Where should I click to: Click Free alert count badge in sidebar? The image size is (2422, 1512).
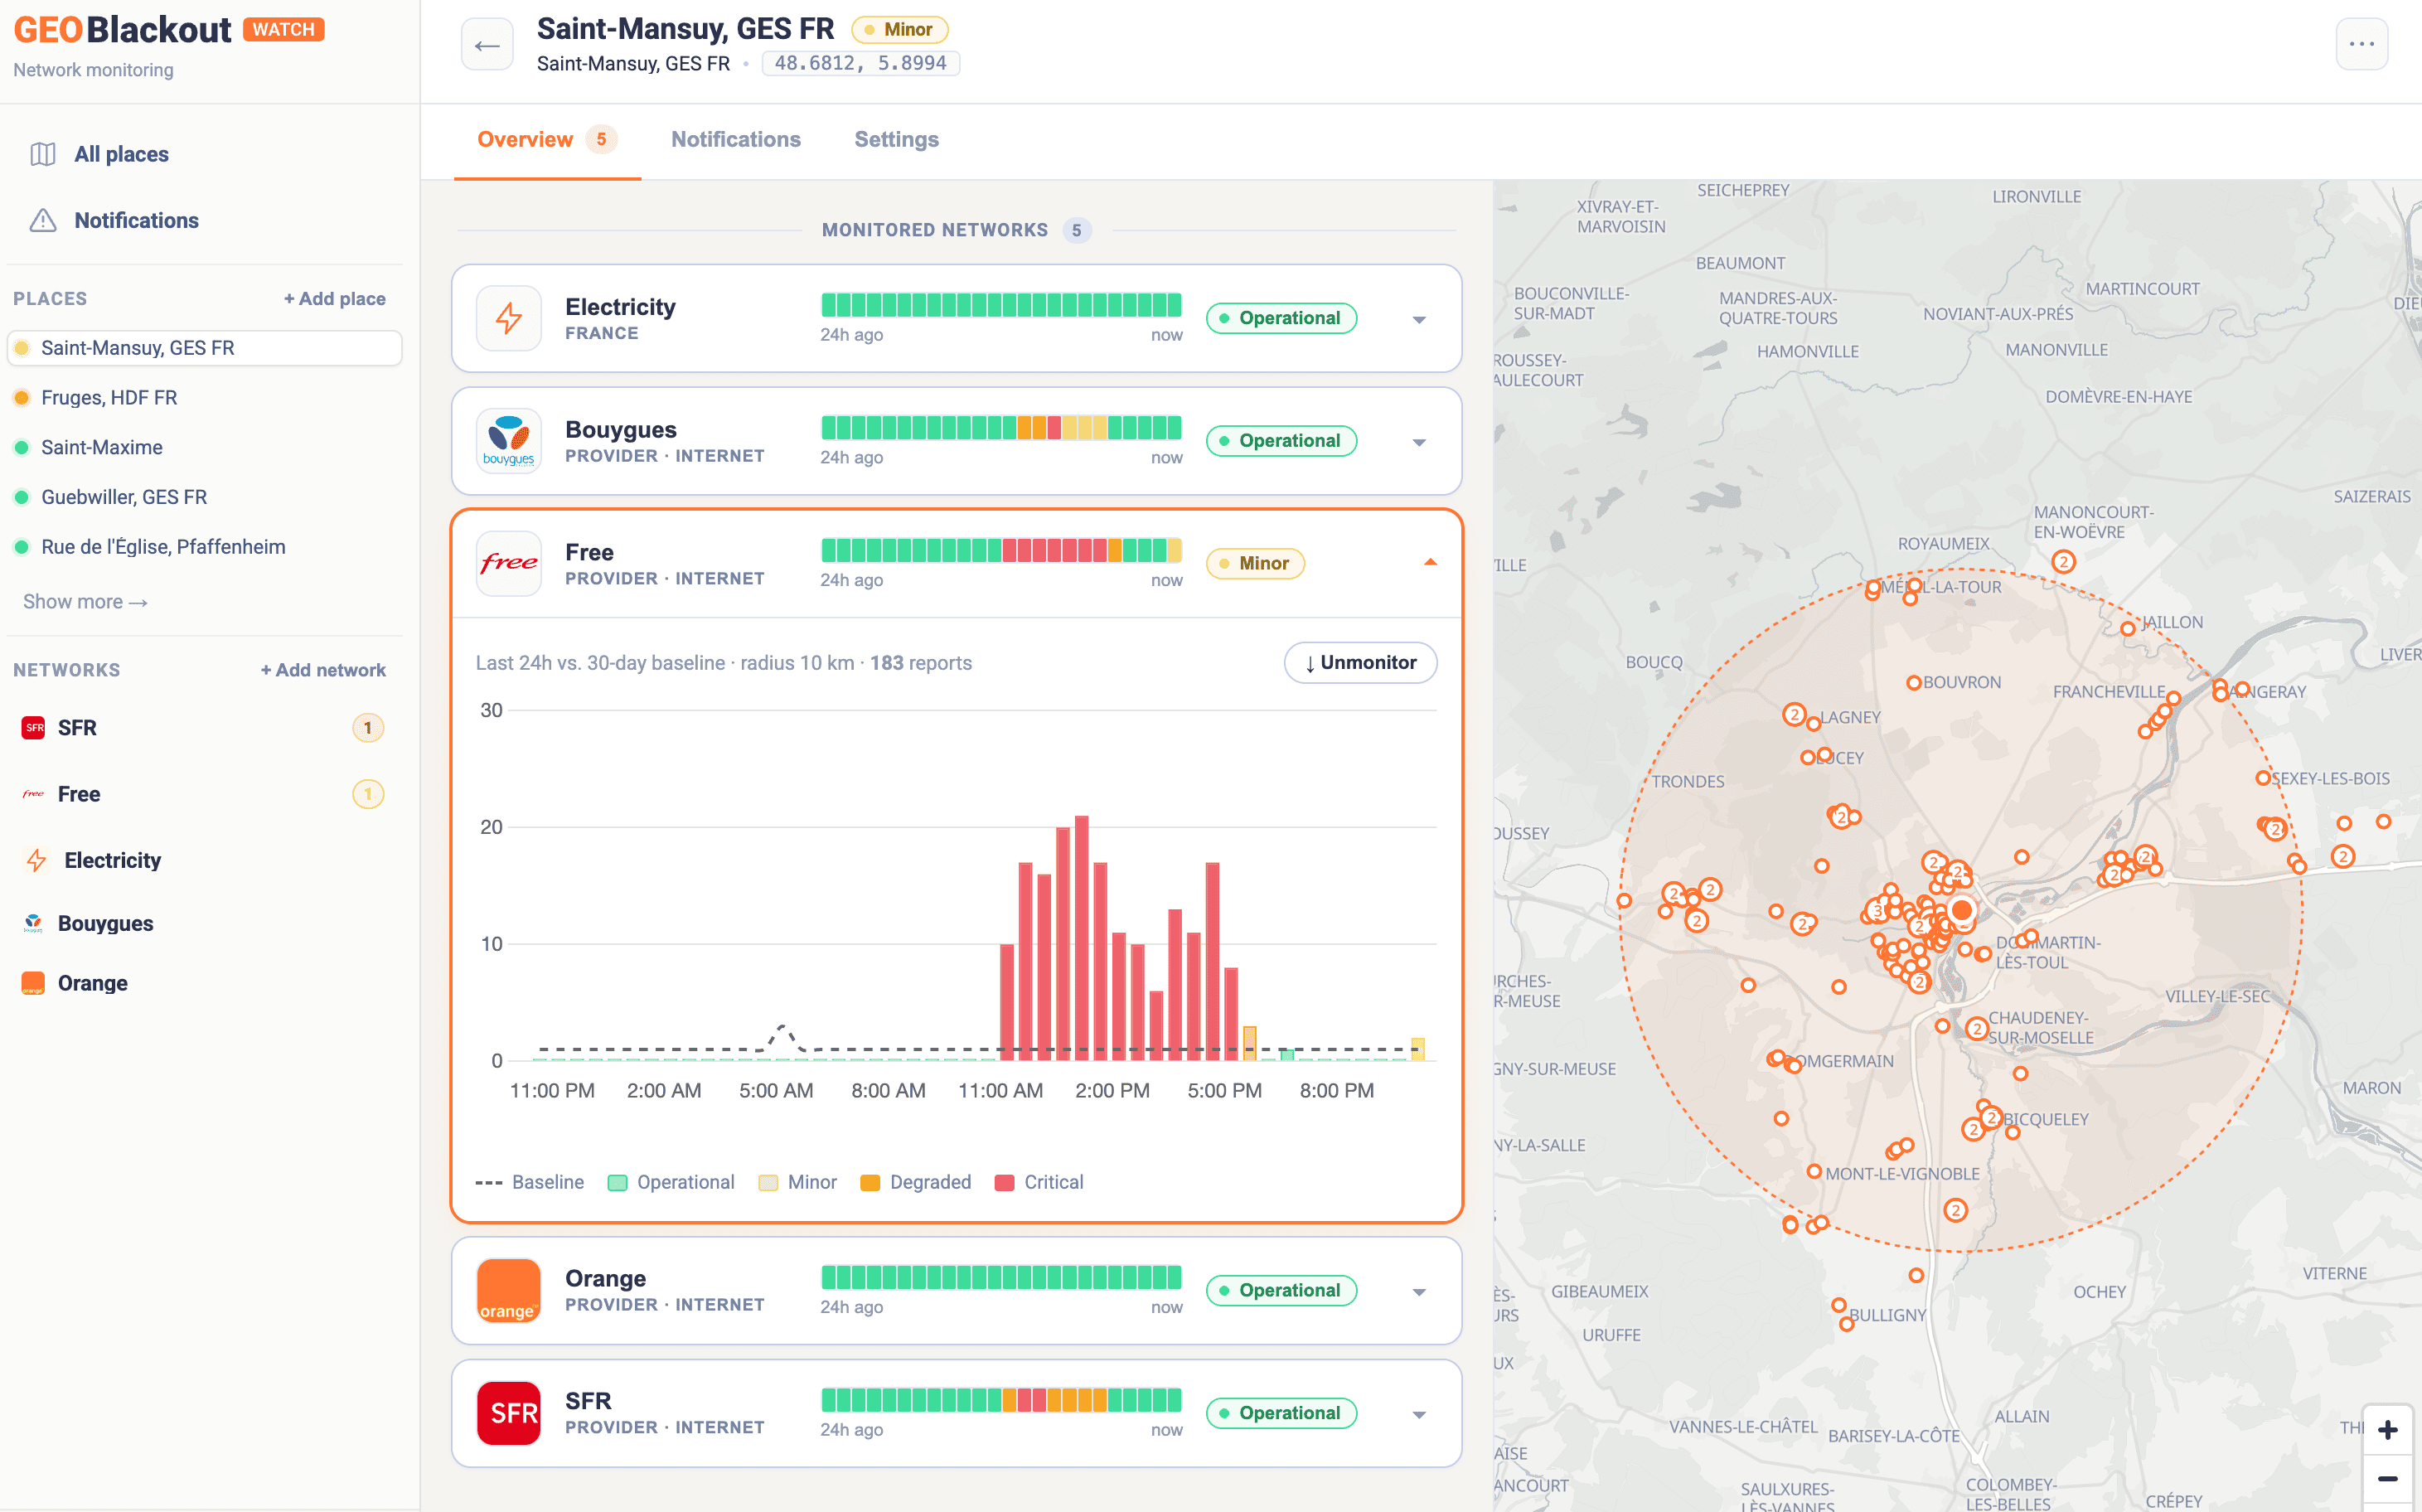click(368, 794)
